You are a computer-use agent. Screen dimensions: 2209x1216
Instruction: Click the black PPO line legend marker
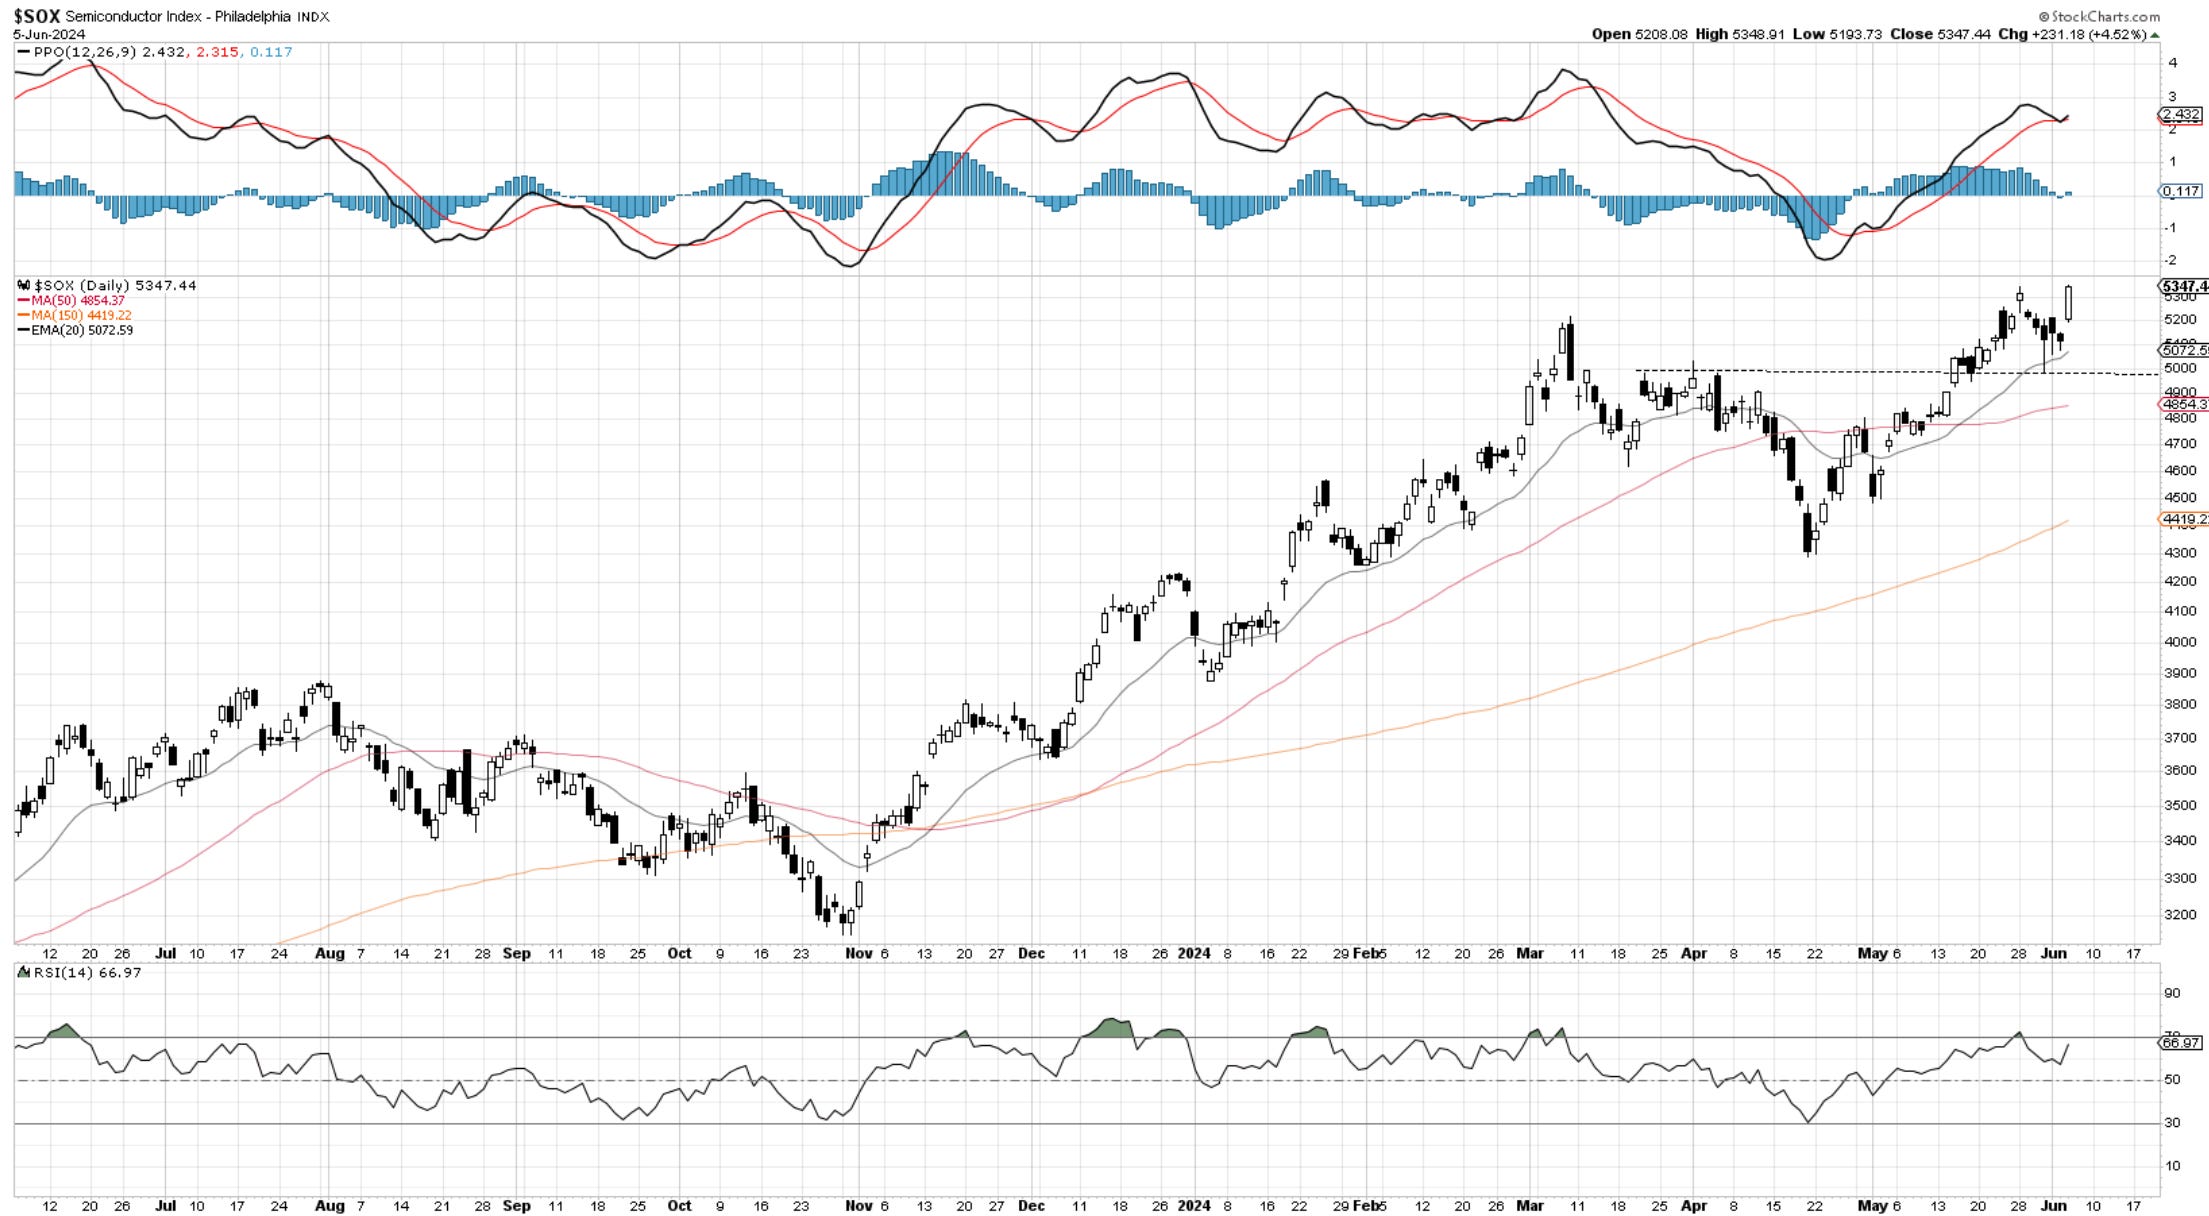tap(23, 52)
